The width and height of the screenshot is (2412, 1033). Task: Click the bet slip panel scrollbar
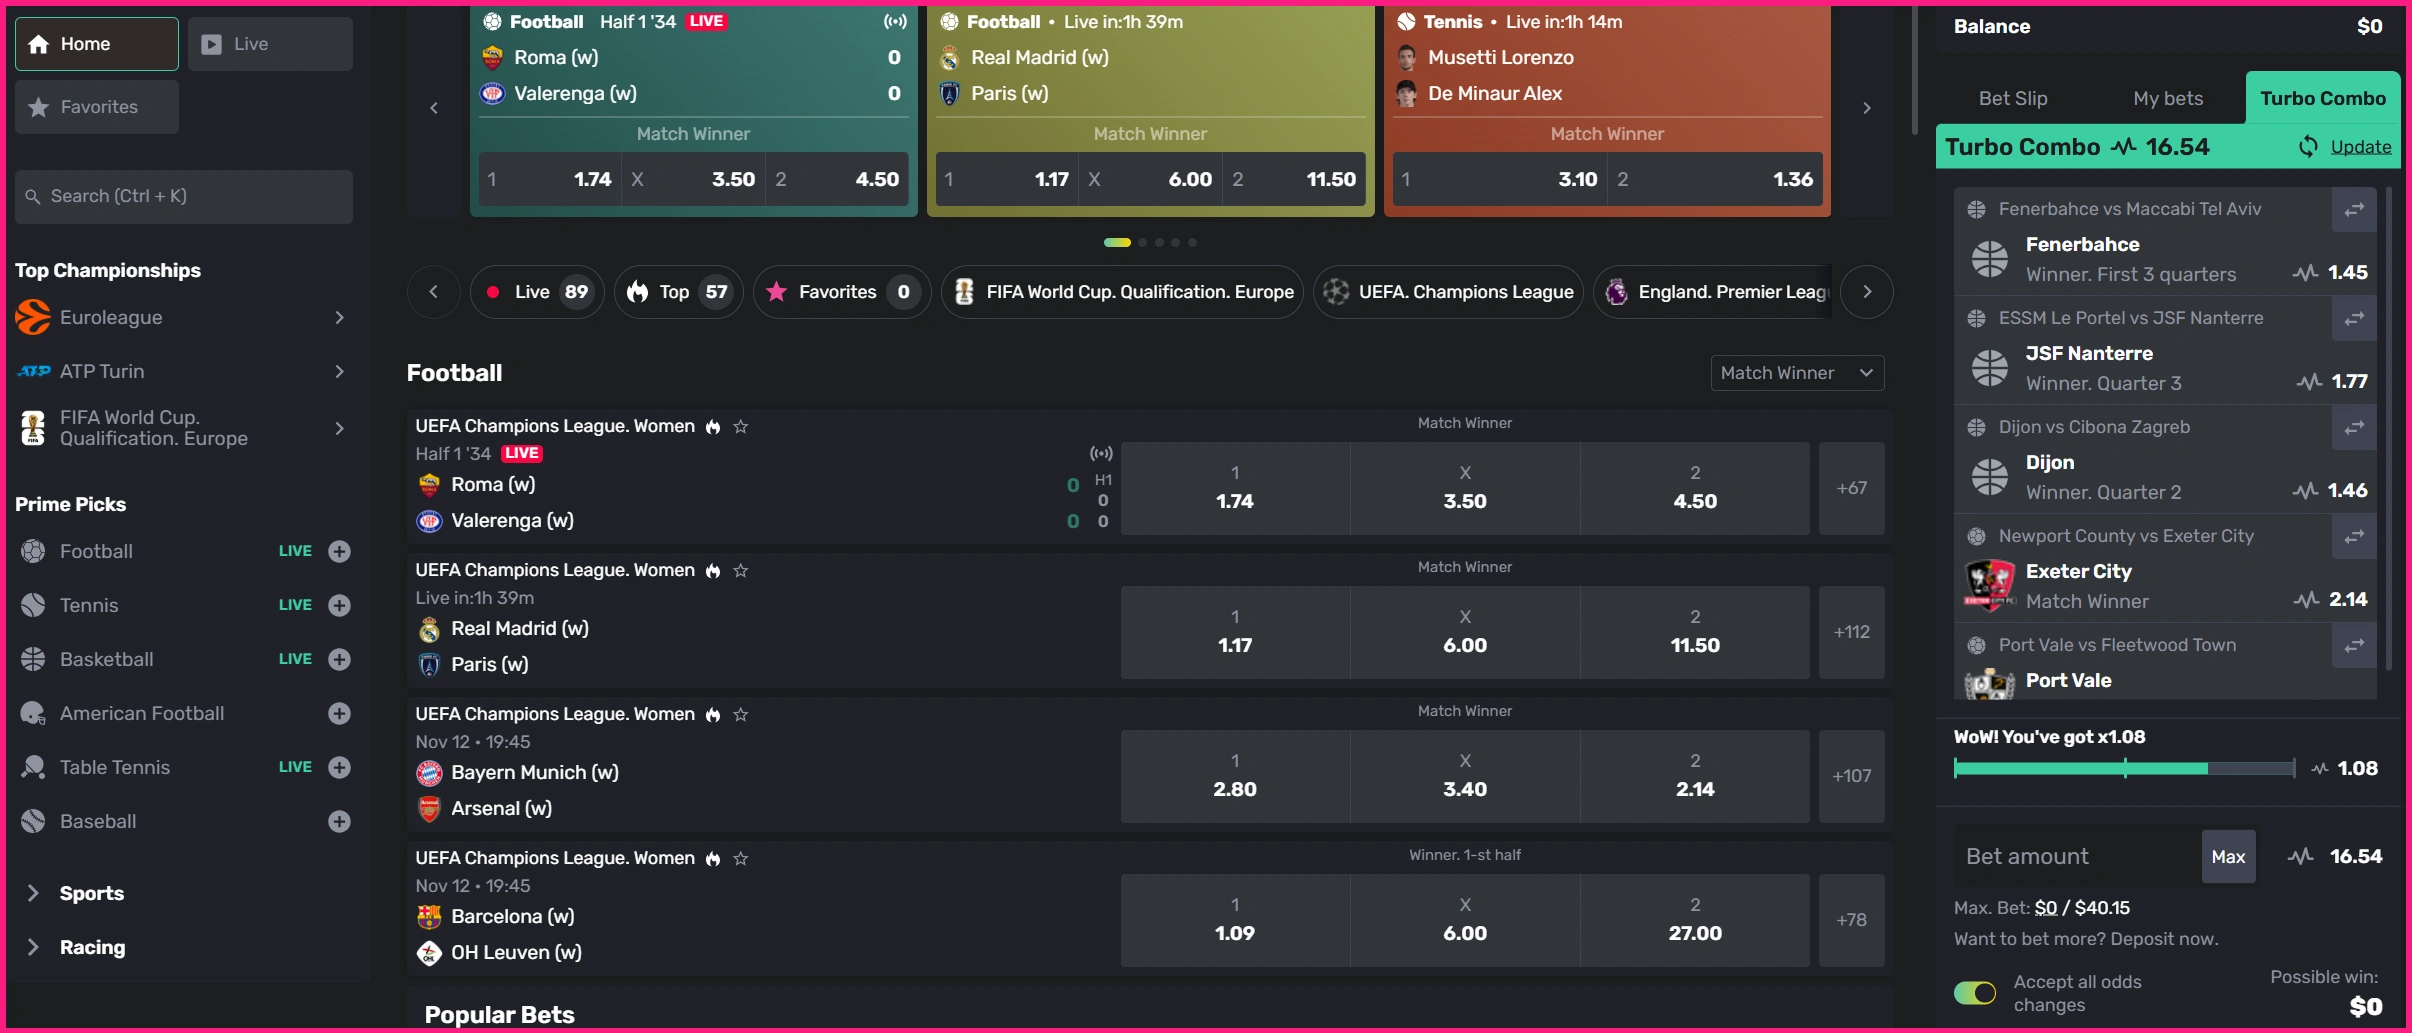(2388, 430)
